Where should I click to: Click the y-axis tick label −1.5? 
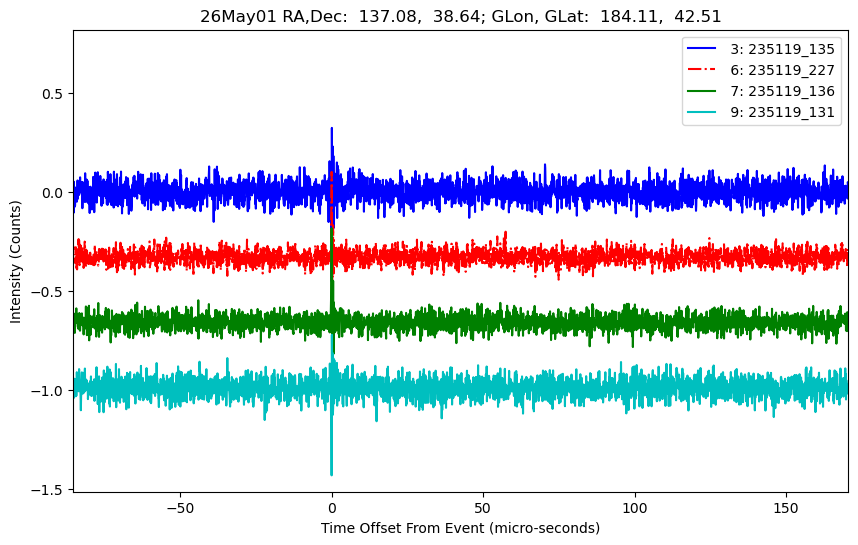coord(48,490)
